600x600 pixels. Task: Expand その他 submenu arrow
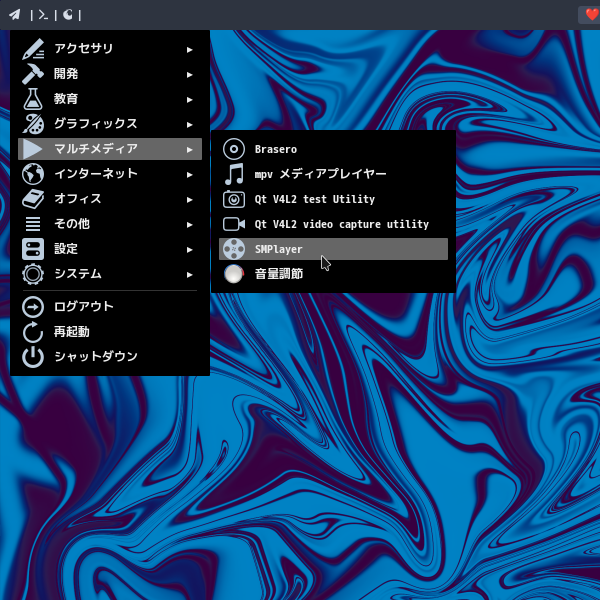coord(189,225)
